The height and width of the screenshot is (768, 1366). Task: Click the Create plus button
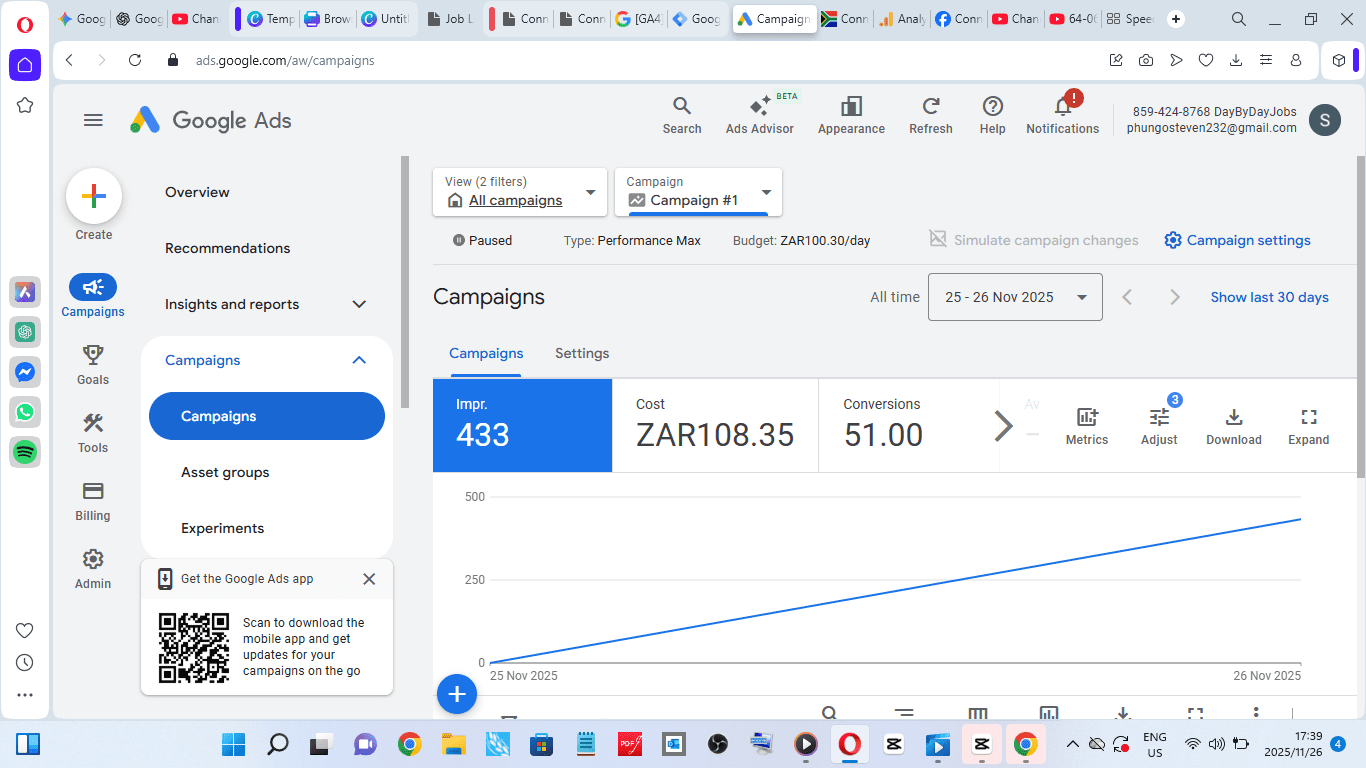click(94, 196)
